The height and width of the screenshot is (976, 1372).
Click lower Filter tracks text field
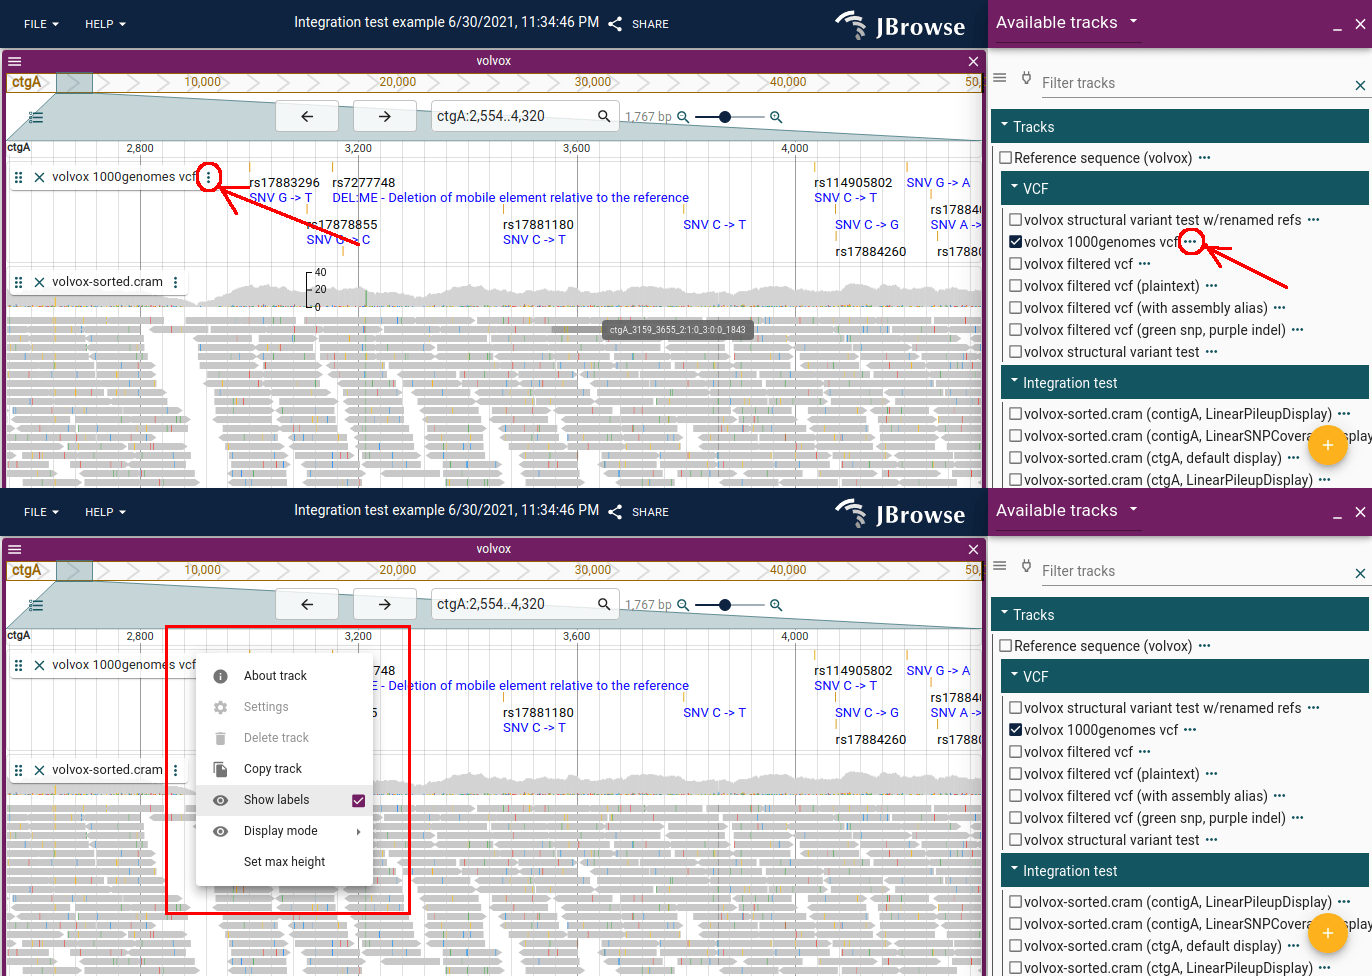click(x=1195, y=571)
